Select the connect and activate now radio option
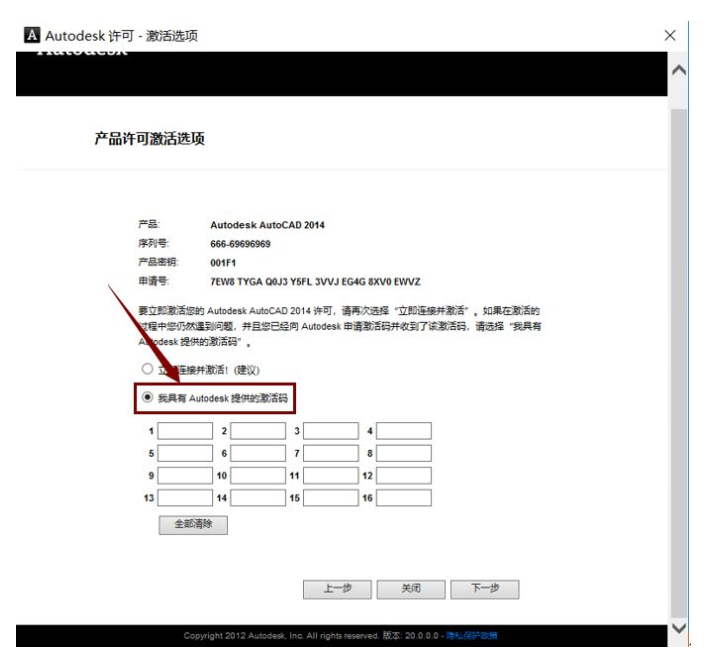 tap(147, 369)
